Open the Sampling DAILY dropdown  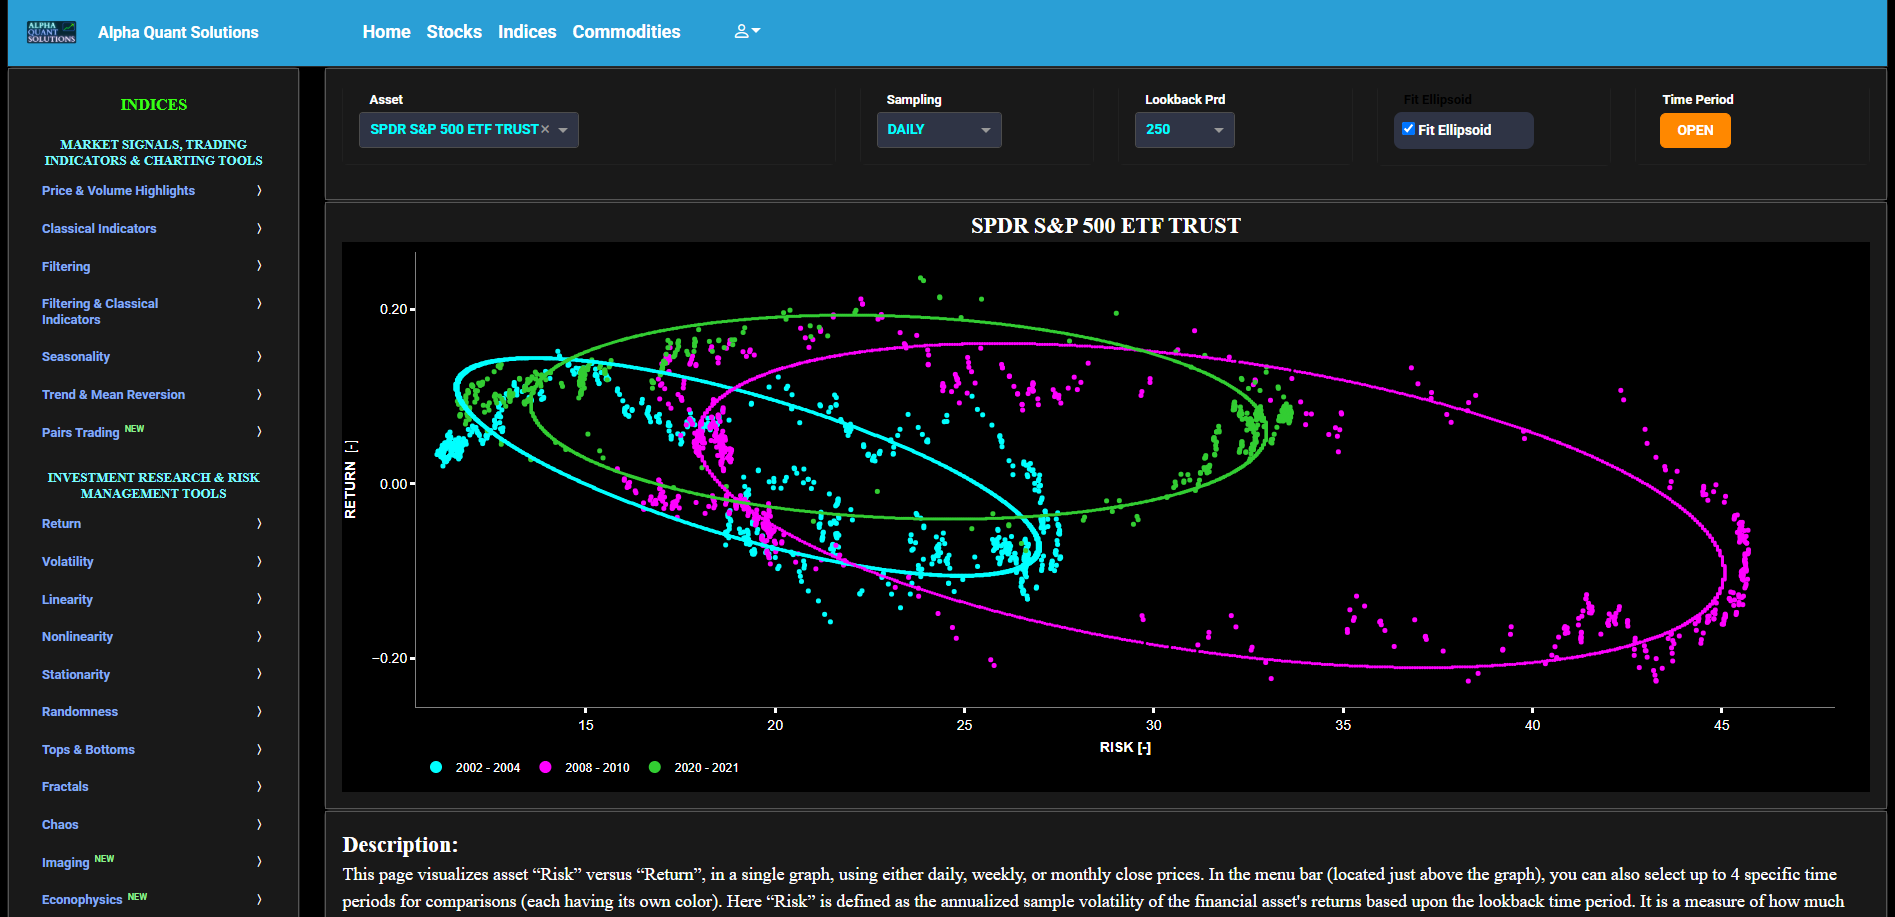point(939,130)
